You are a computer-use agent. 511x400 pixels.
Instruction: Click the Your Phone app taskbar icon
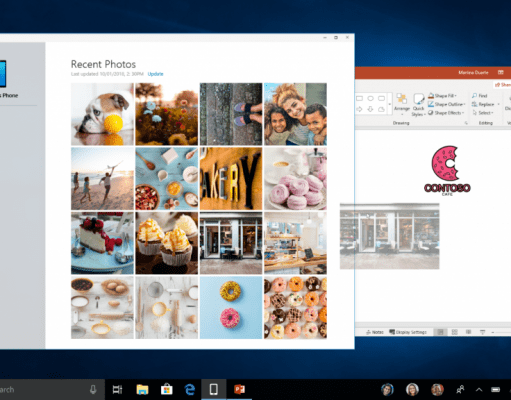pyautogui.click(x=214, y=389)
